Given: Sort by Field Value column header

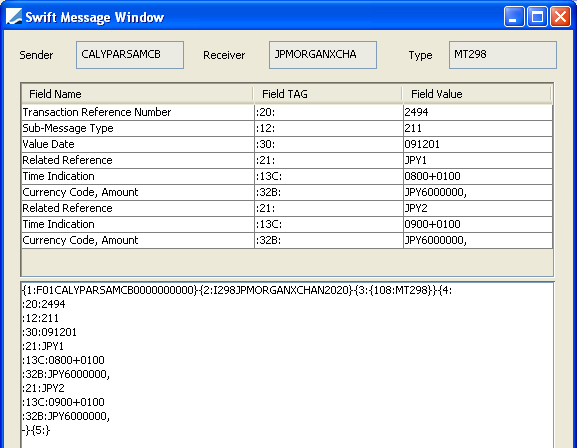Looking at the screenshot, I should tap(477, 94).
